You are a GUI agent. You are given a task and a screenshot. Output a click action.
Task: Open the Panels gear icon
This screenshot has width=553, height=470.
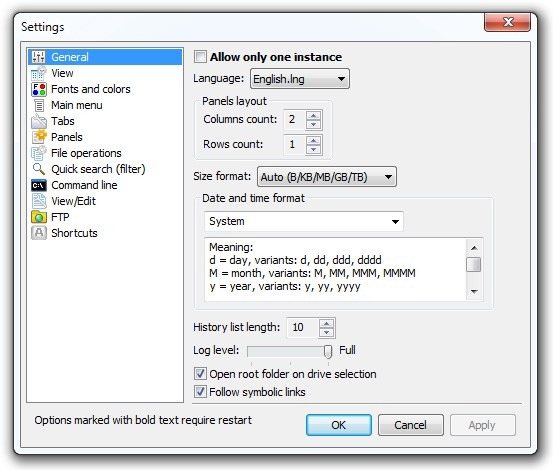[39, 137]
